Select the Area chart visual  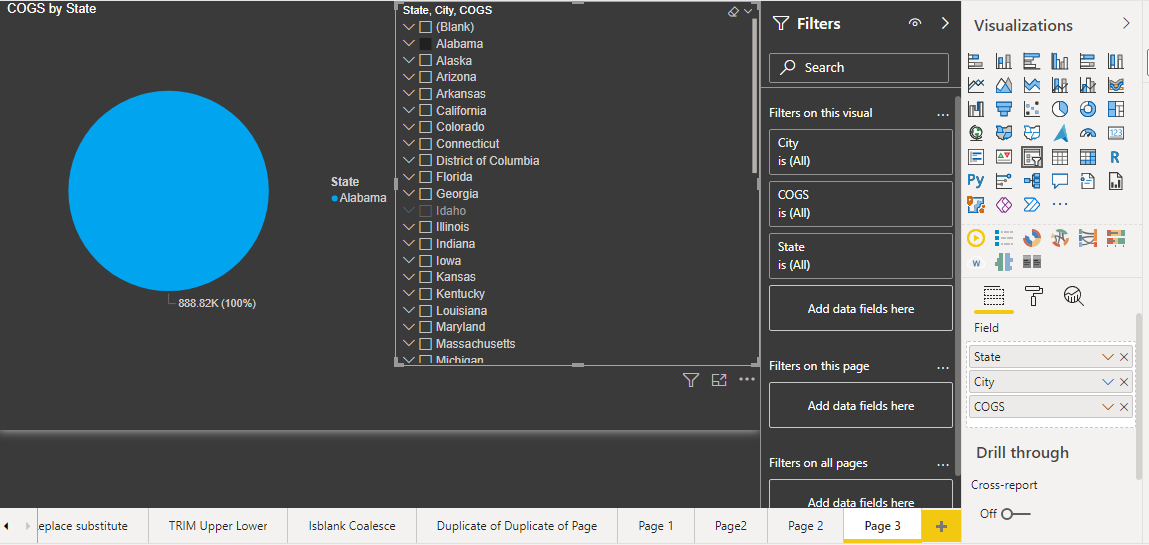(1004, 85)
